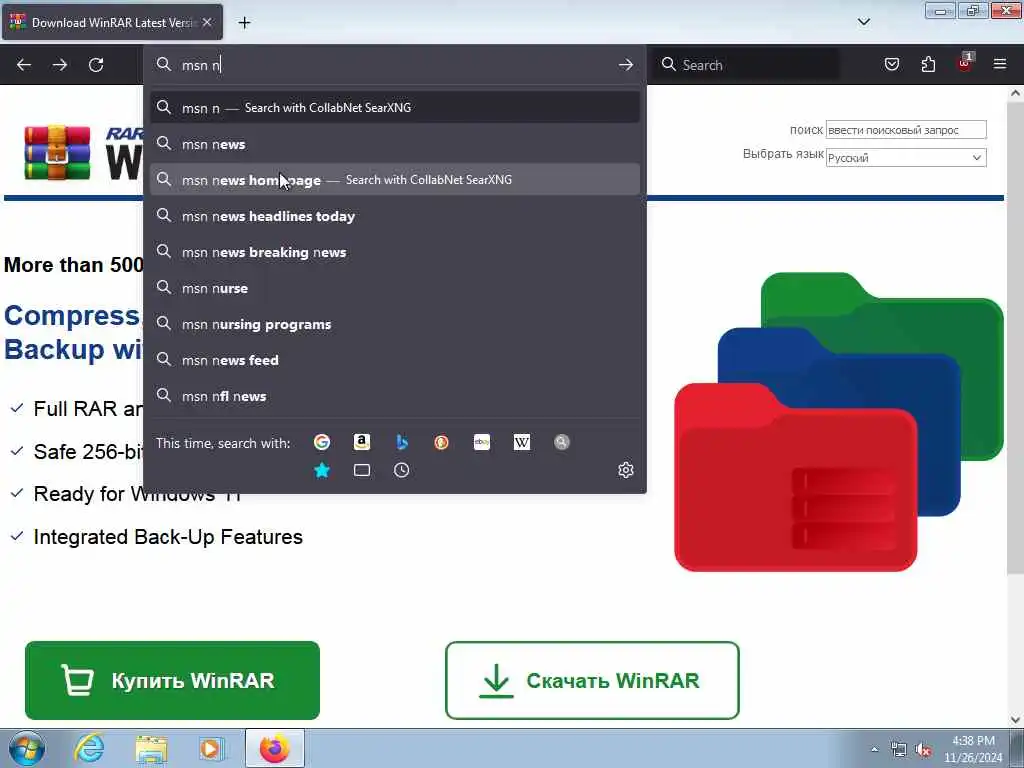Click the 'Integrated Back-Up Features' text
The width and height of the screenshot is (1024, 768).
coord(168,537)
